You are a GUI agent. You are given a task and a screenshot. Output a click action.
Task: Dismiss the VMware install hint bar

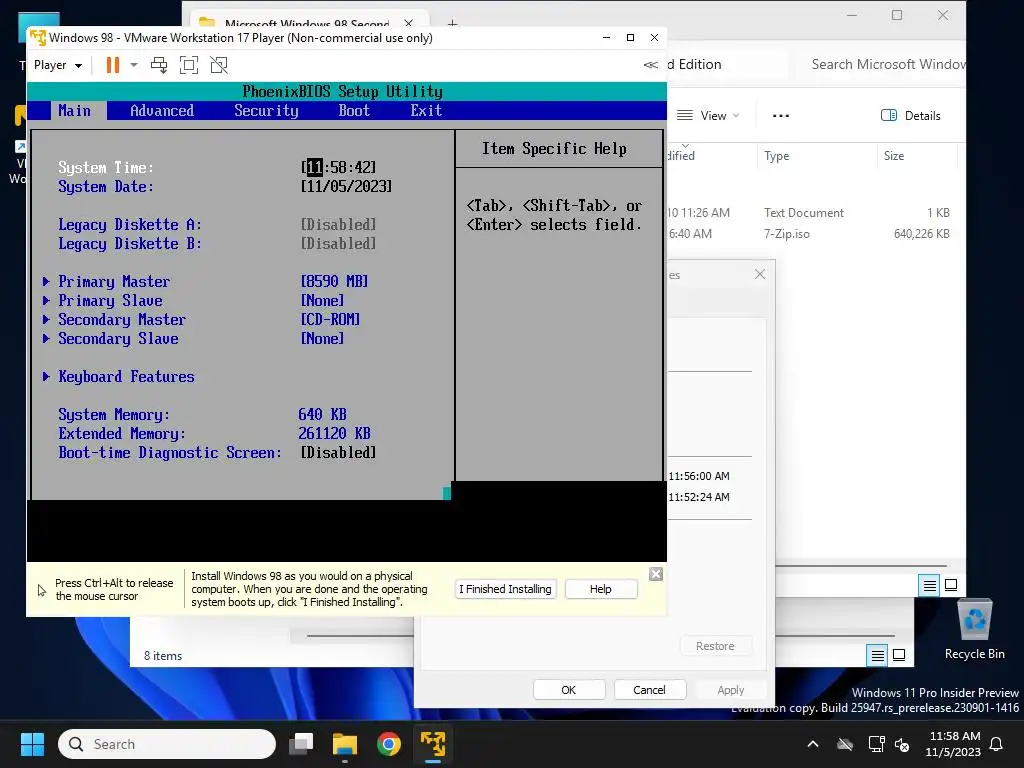[656, 574]
